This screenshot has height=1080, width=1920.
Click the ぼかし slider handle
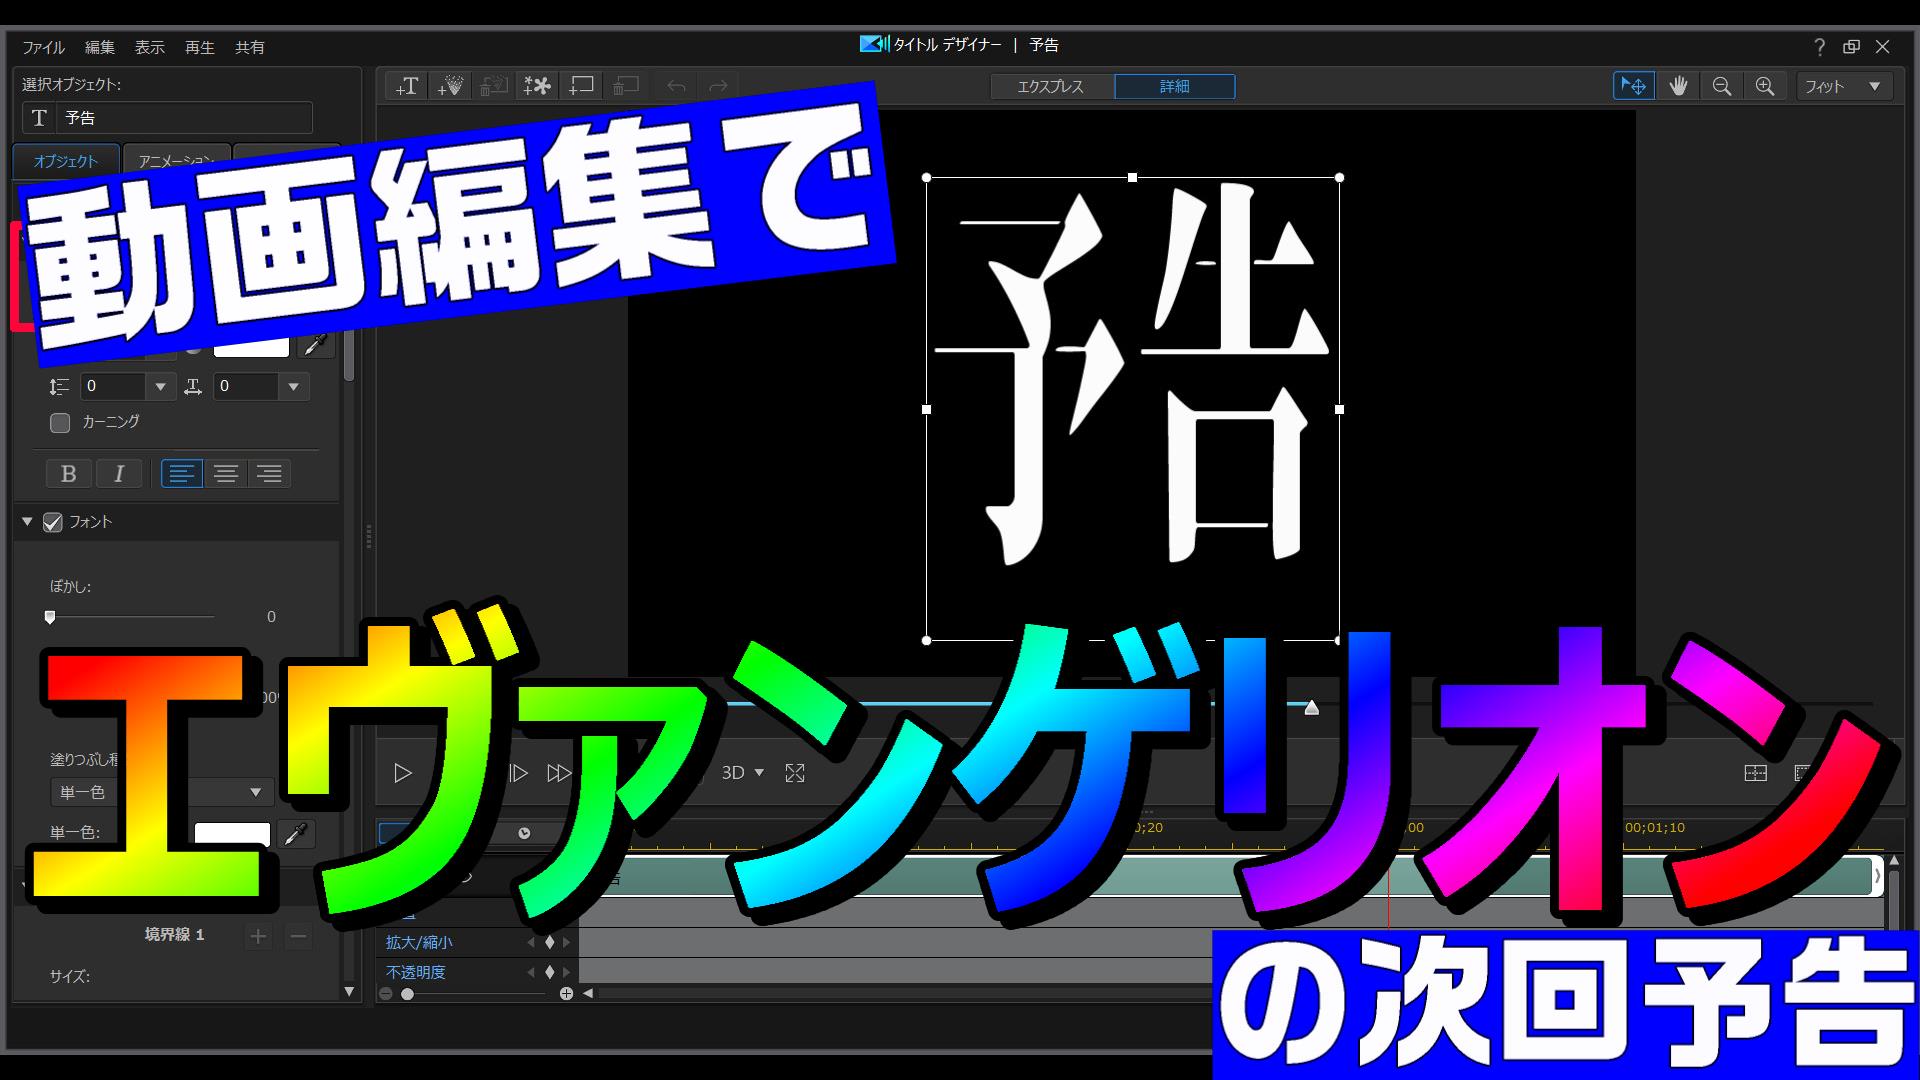point(50,617)
